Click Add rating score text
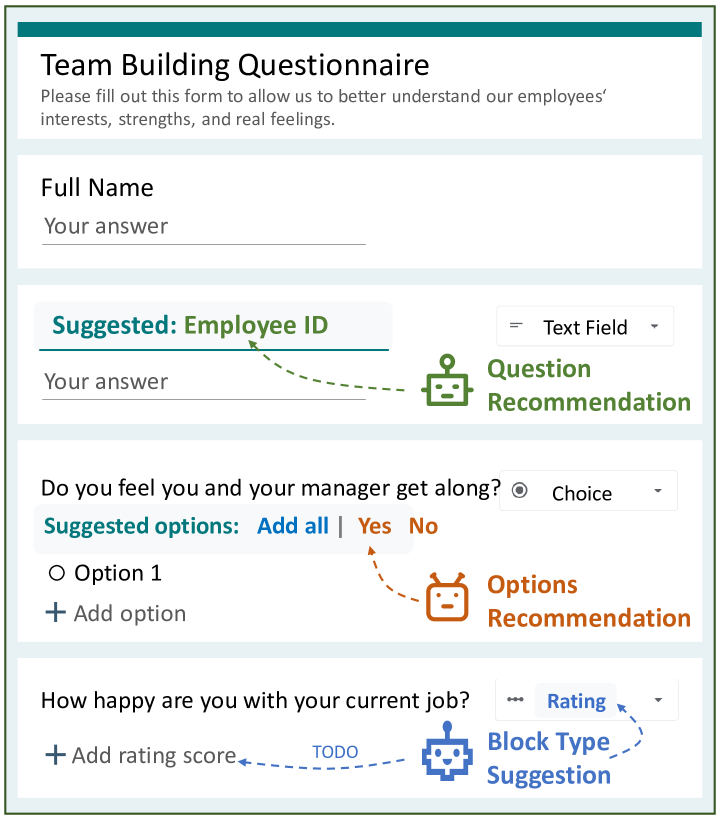Viewport: 720px width, 820px height. coord(154,756)
